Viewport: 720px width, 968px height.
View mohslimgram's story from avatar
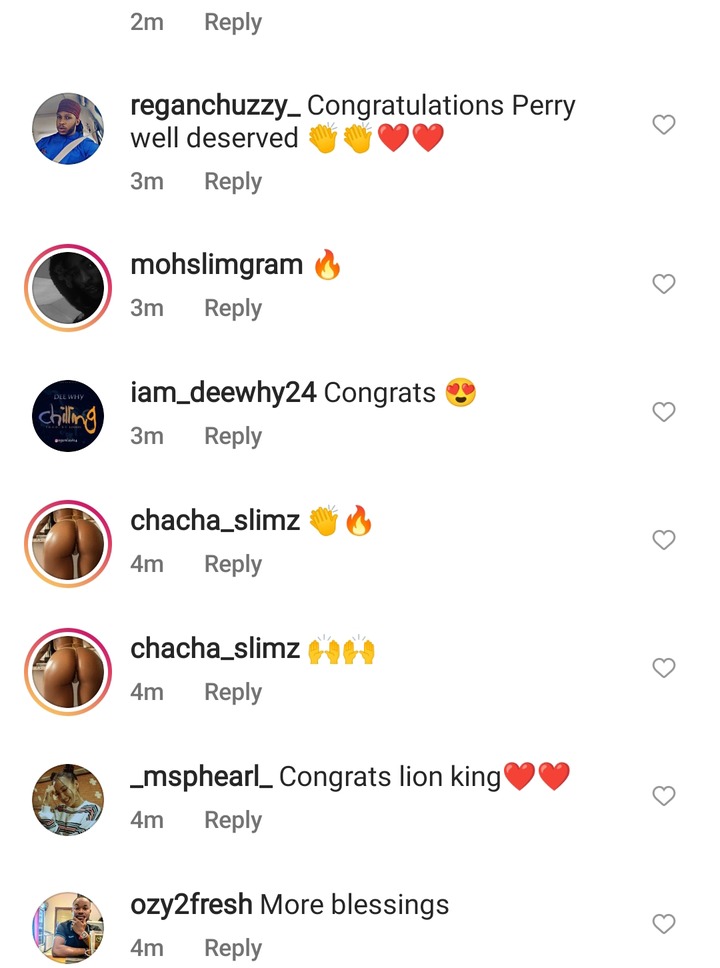[x=68, y=286]
